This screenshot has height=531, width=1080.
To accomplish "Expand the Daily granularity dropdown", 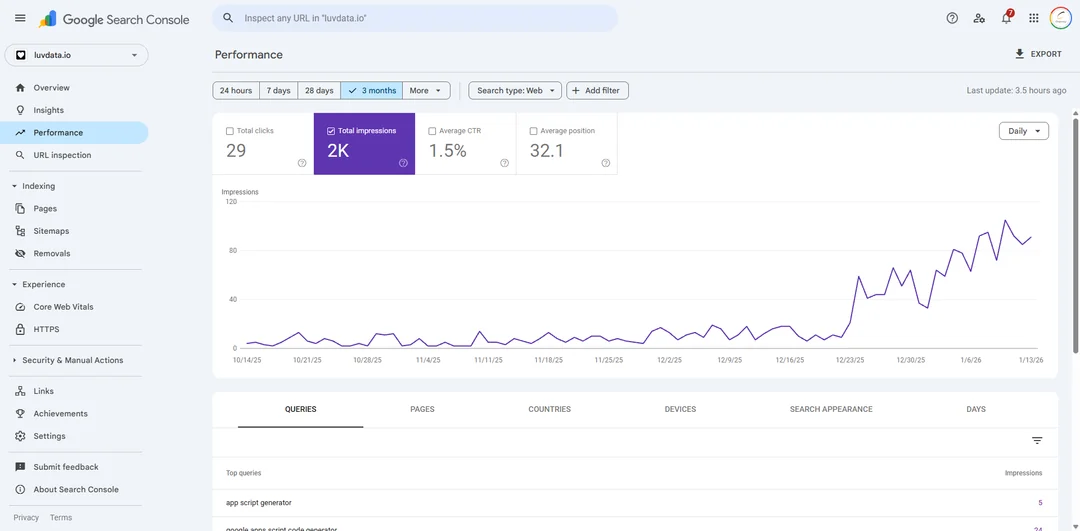I will [x=1023, y=131].
